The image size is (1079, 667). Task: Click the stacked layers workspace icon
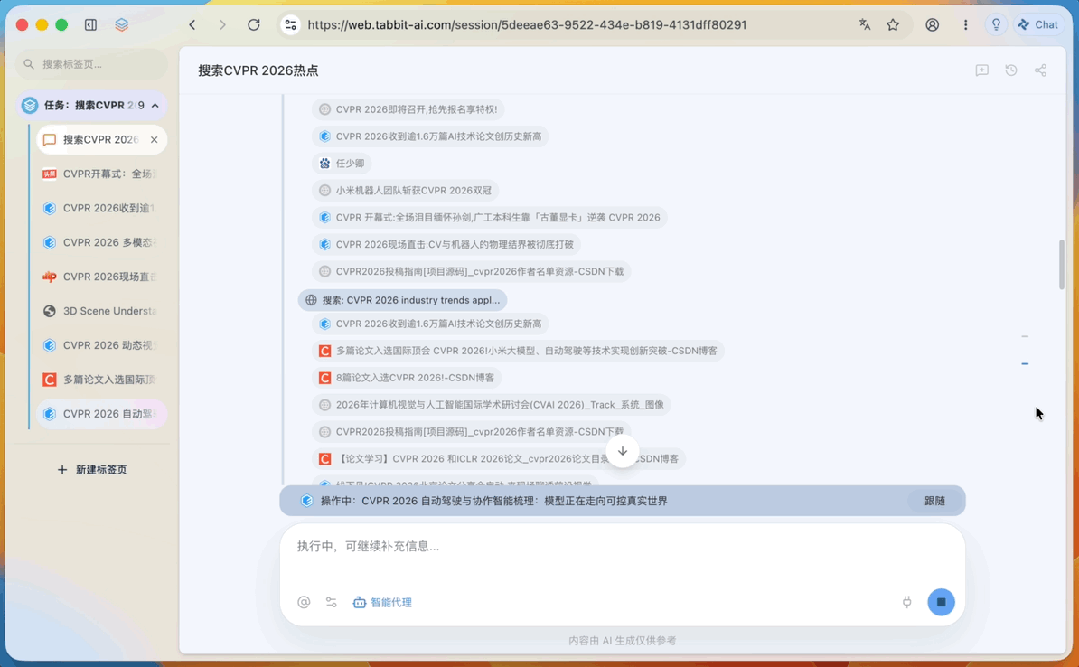tap(122, 25)
